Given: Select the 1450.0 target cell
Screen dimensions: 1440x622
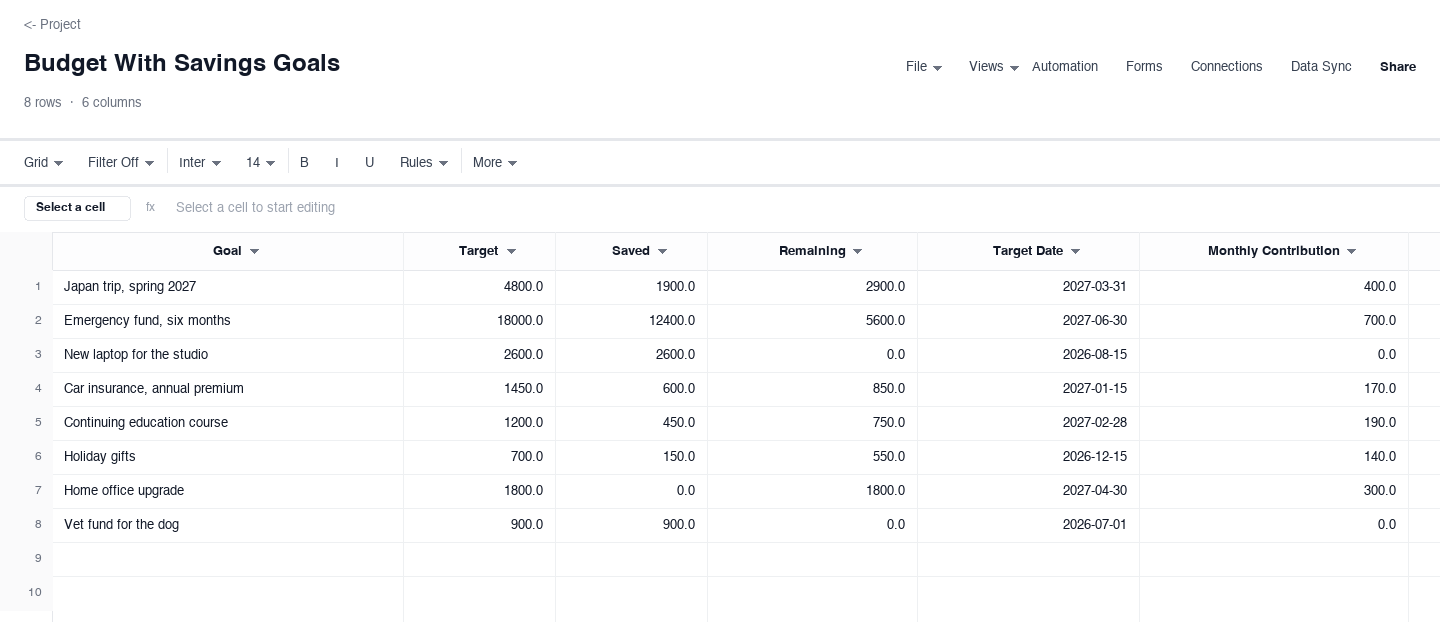Looking at the screenshot, I should click(480, 389).
